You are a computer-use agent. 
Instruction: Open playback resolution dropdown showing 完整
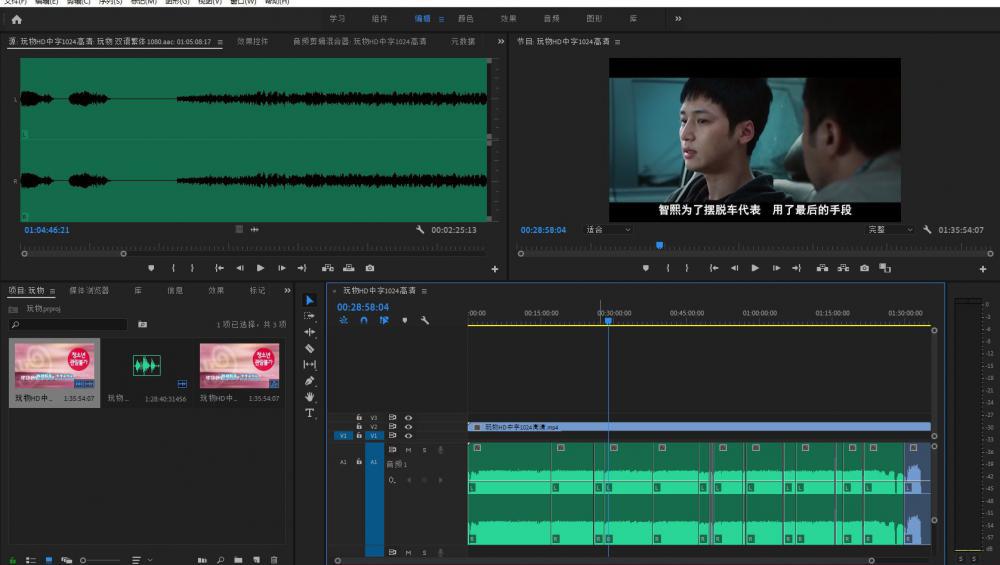click(x=890, y=230)
